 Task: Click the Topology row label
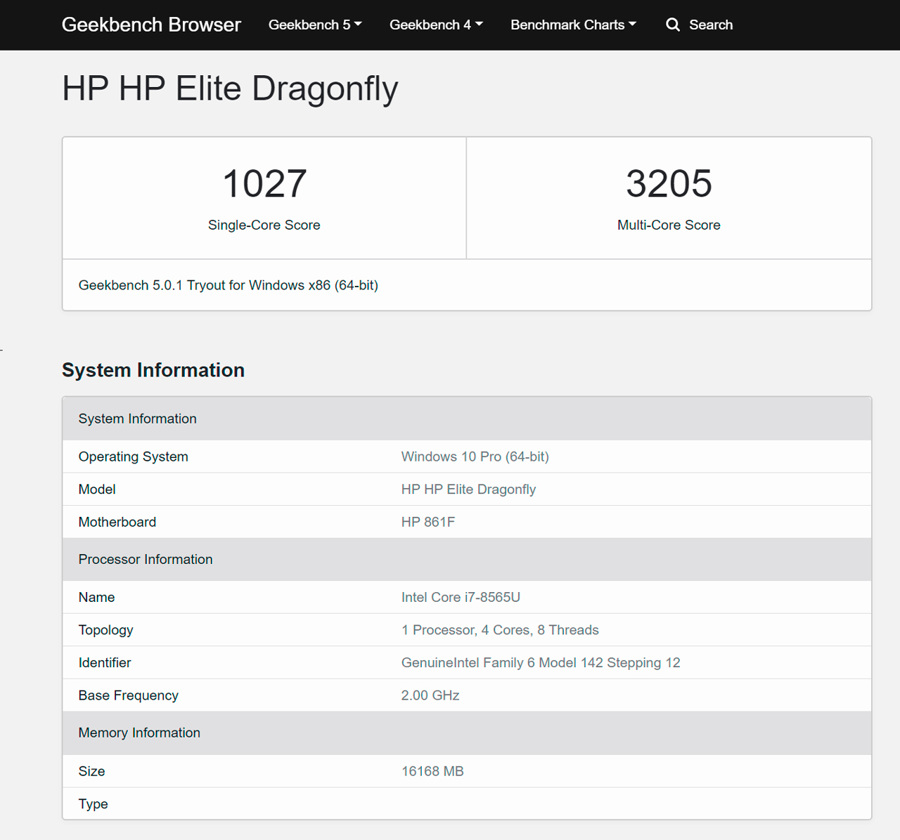pos(106,630)
